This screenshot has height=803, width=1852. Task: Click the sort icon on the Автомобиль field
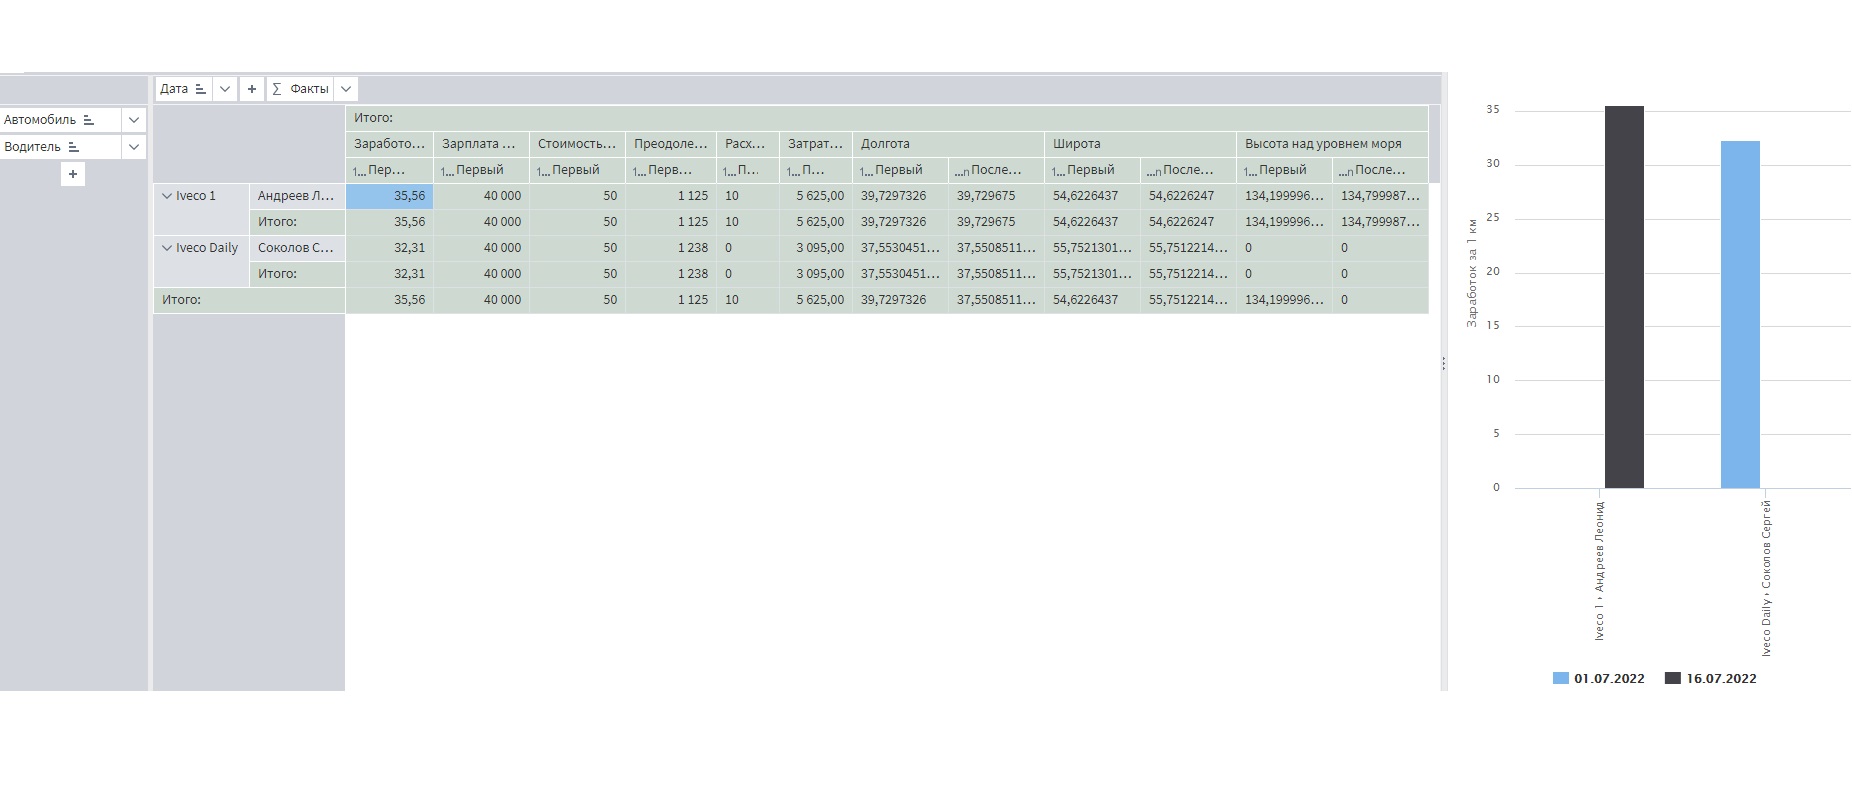point(88,120)
